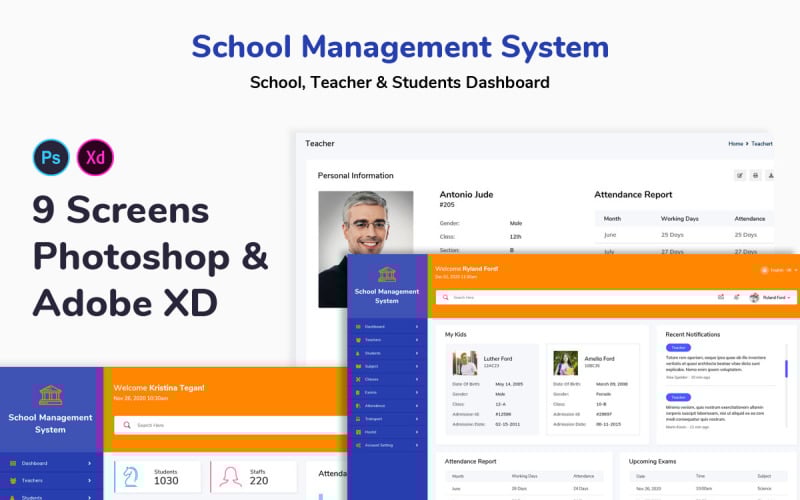This screenshot has height=500, width=800.
Task: Open the Exams sidebar menu item
Action: click(386, 393)
